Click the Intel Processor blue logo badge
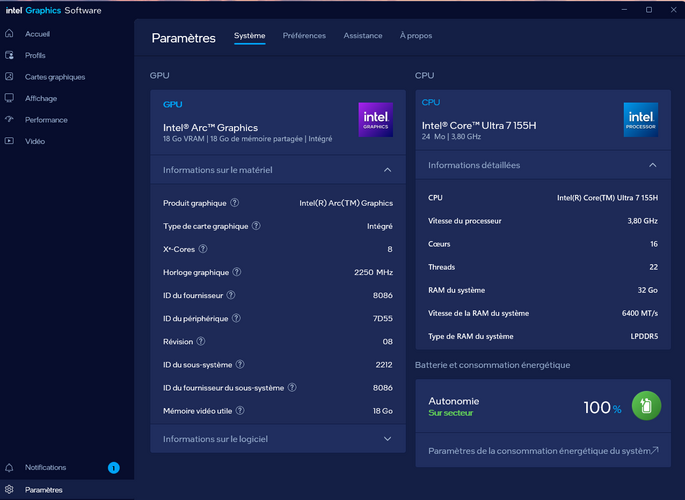Viewport: 685px width, 500px height. pos(640,120)
